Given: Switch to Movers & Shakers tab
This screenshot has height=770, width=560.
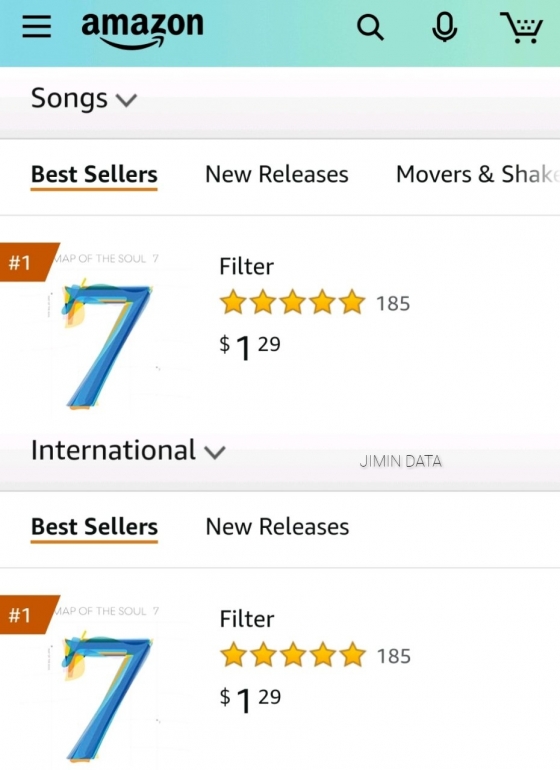Looking at the screenshot, I should pos(477,174).
